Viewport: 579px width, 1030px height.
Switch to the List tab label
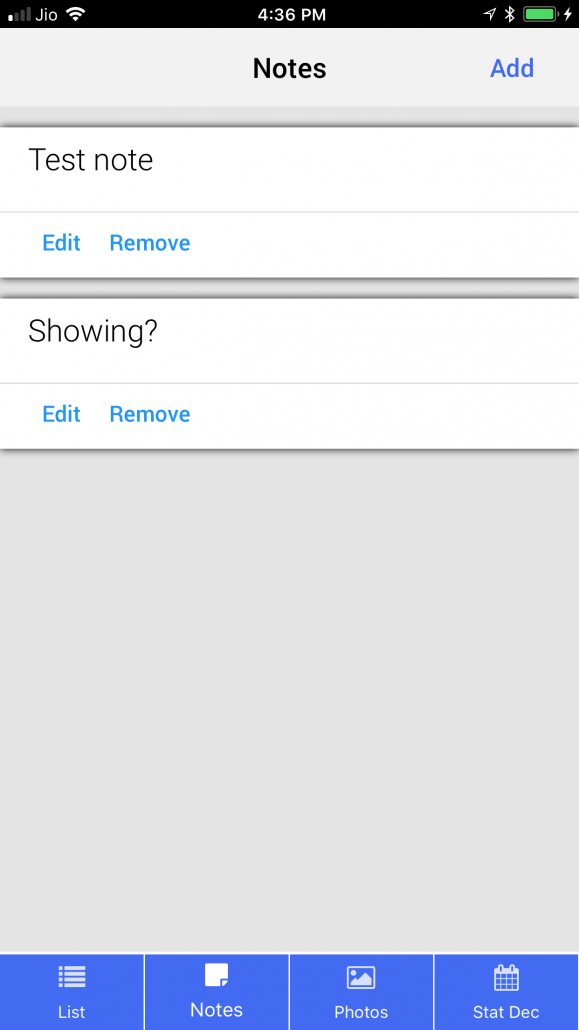(x=72, y=1012)
